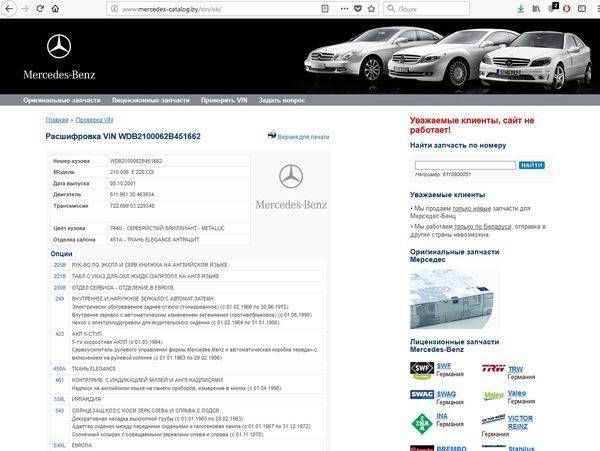Click the header banner with three silver cars

[x=448, y=56]
